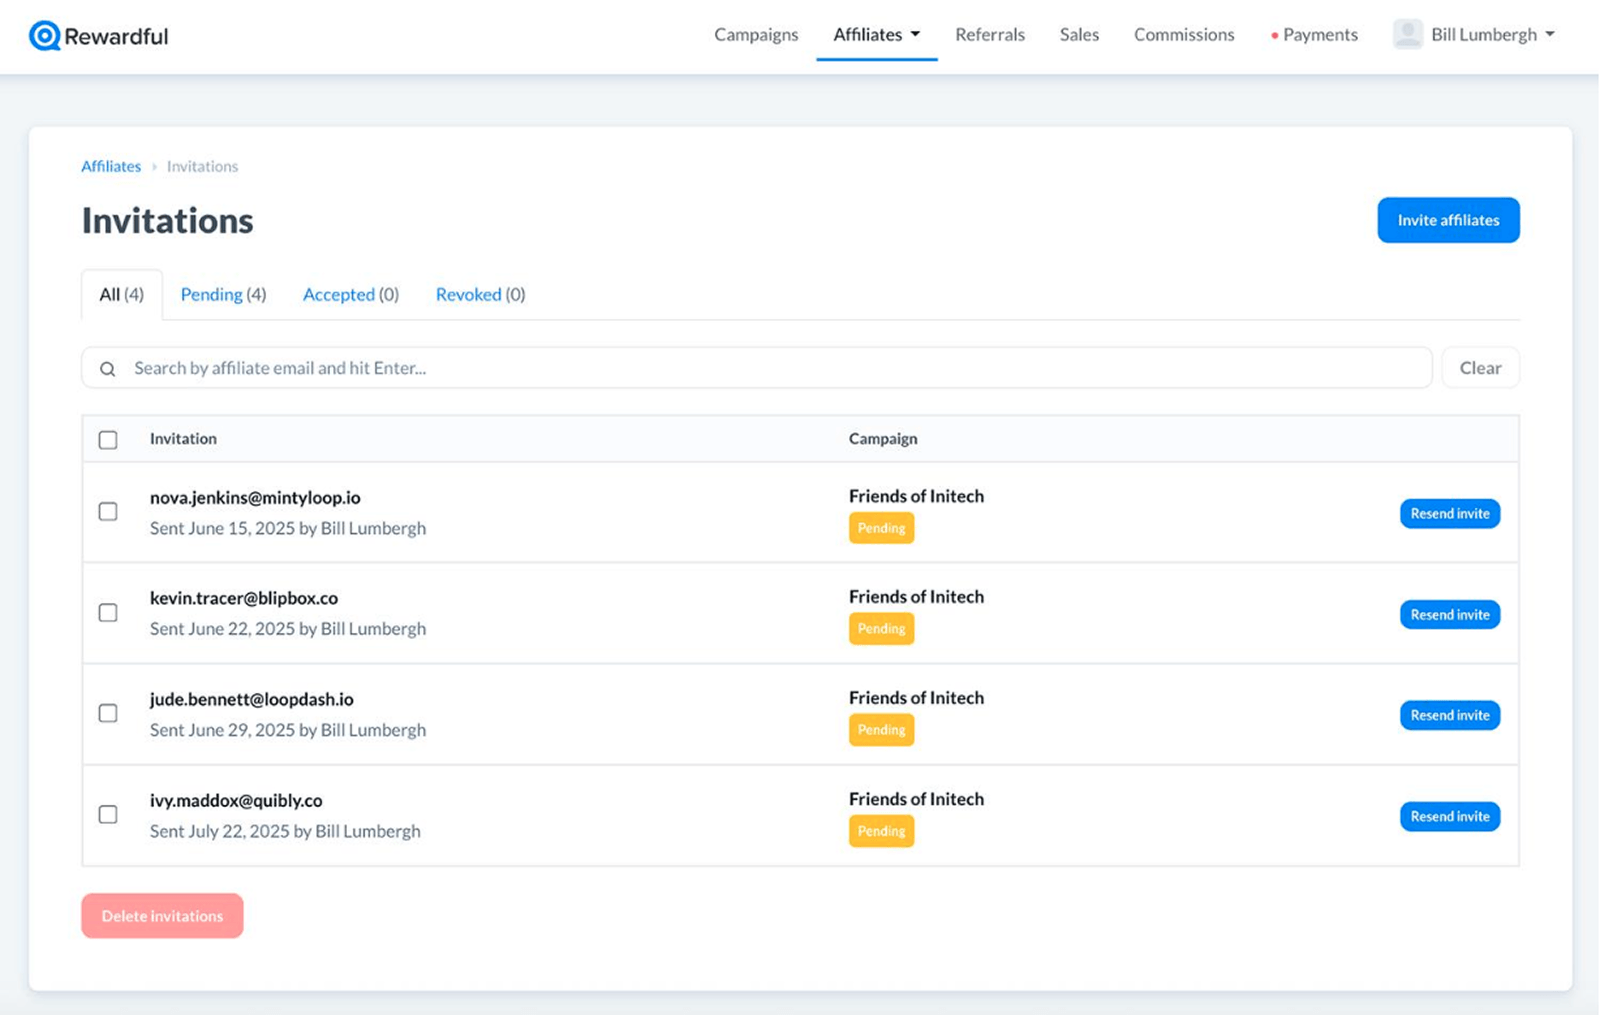This screenshot has width=1600, height=1015.
Task: Click the search magnifier icon
Action: point(107,369)
